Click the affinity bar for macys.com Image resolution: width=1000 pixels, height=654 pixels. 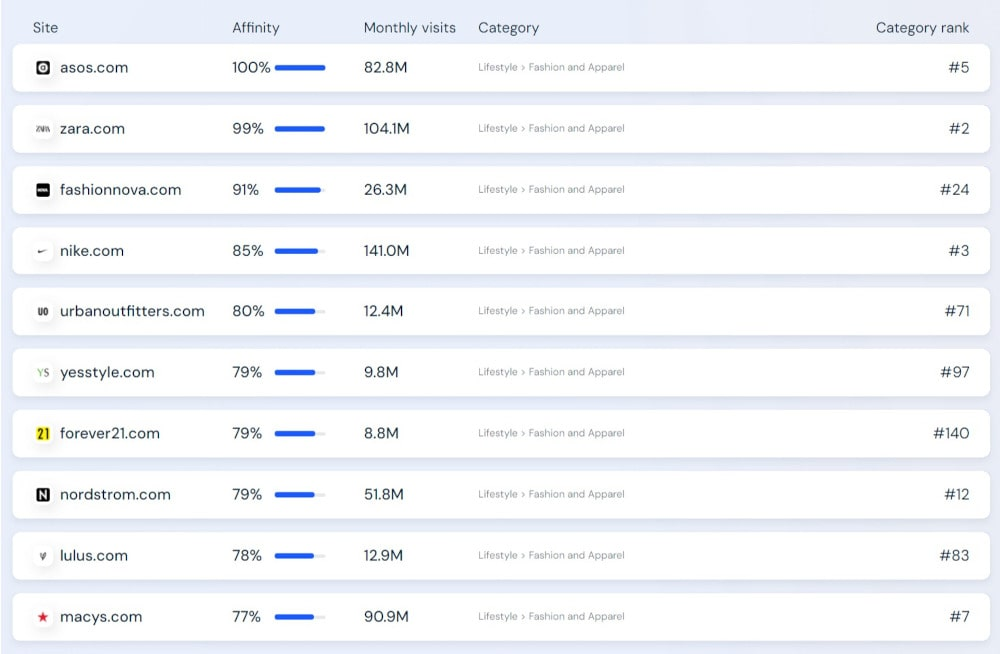[300, 617]
